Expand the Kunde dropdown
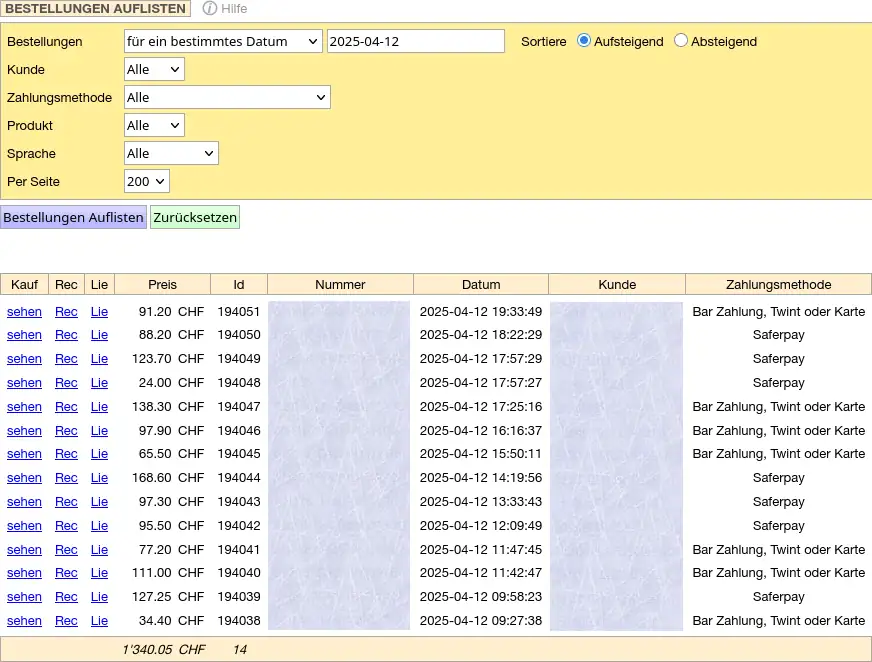 click(x=154, y=69)
